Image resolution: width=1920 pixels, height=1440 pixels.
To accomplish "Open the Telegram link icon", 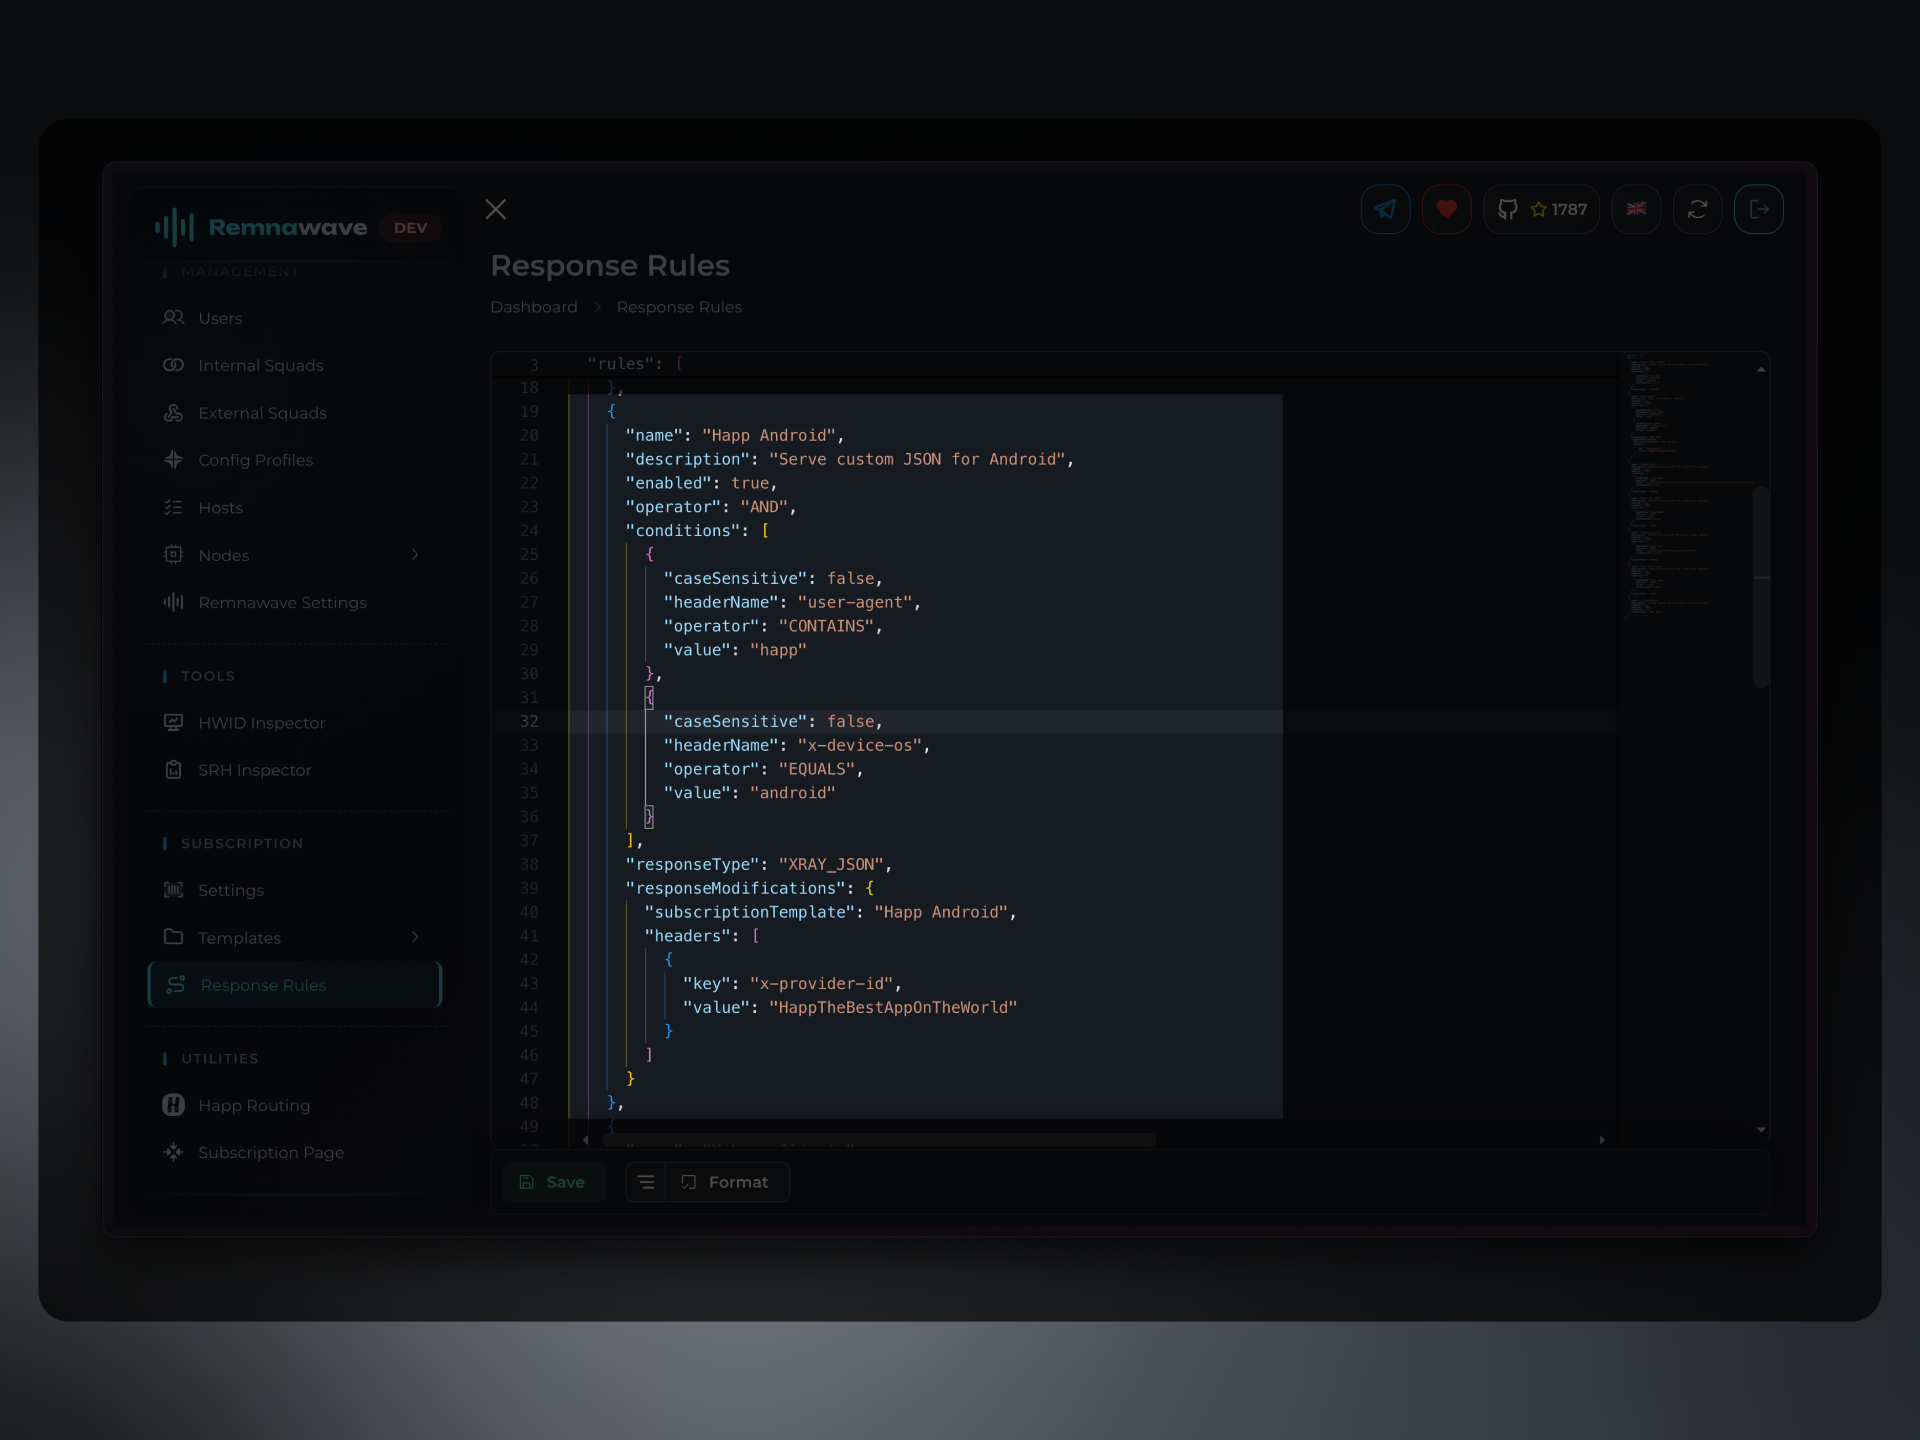I will [1385, 209].
